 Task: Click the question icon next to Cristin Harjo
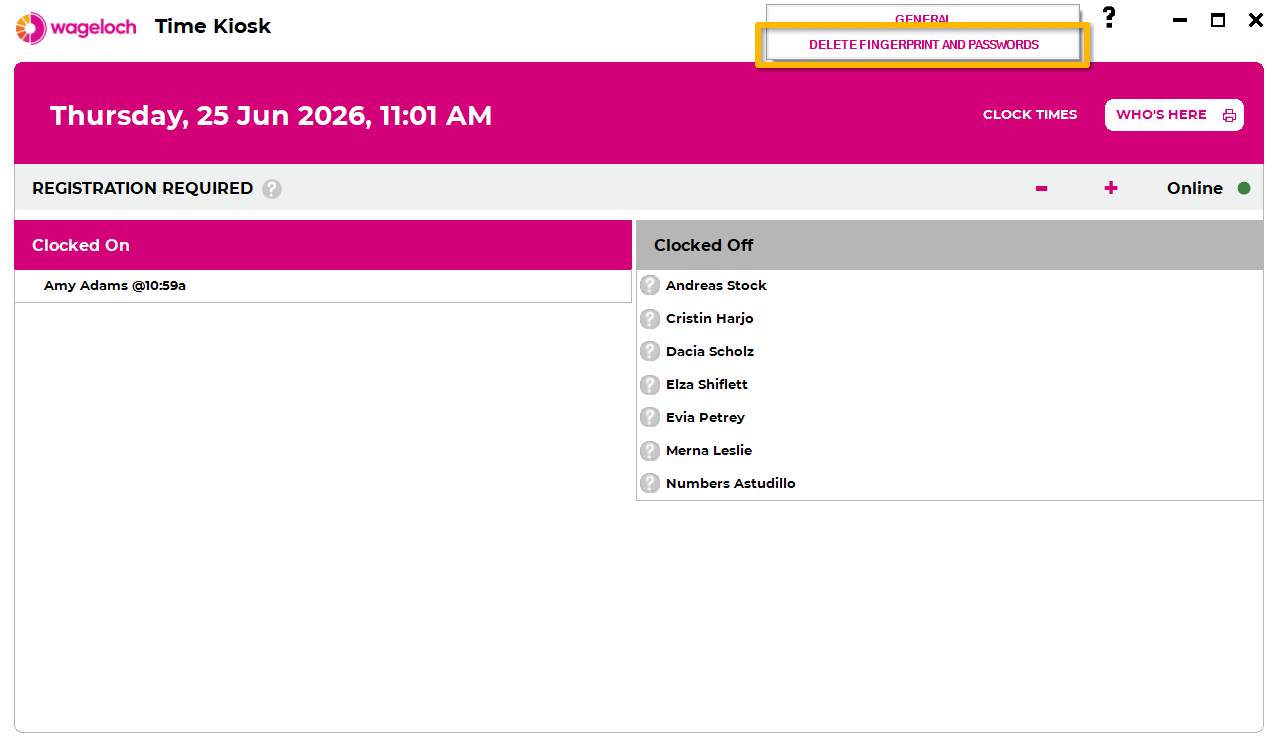click(x=650, y=318)
